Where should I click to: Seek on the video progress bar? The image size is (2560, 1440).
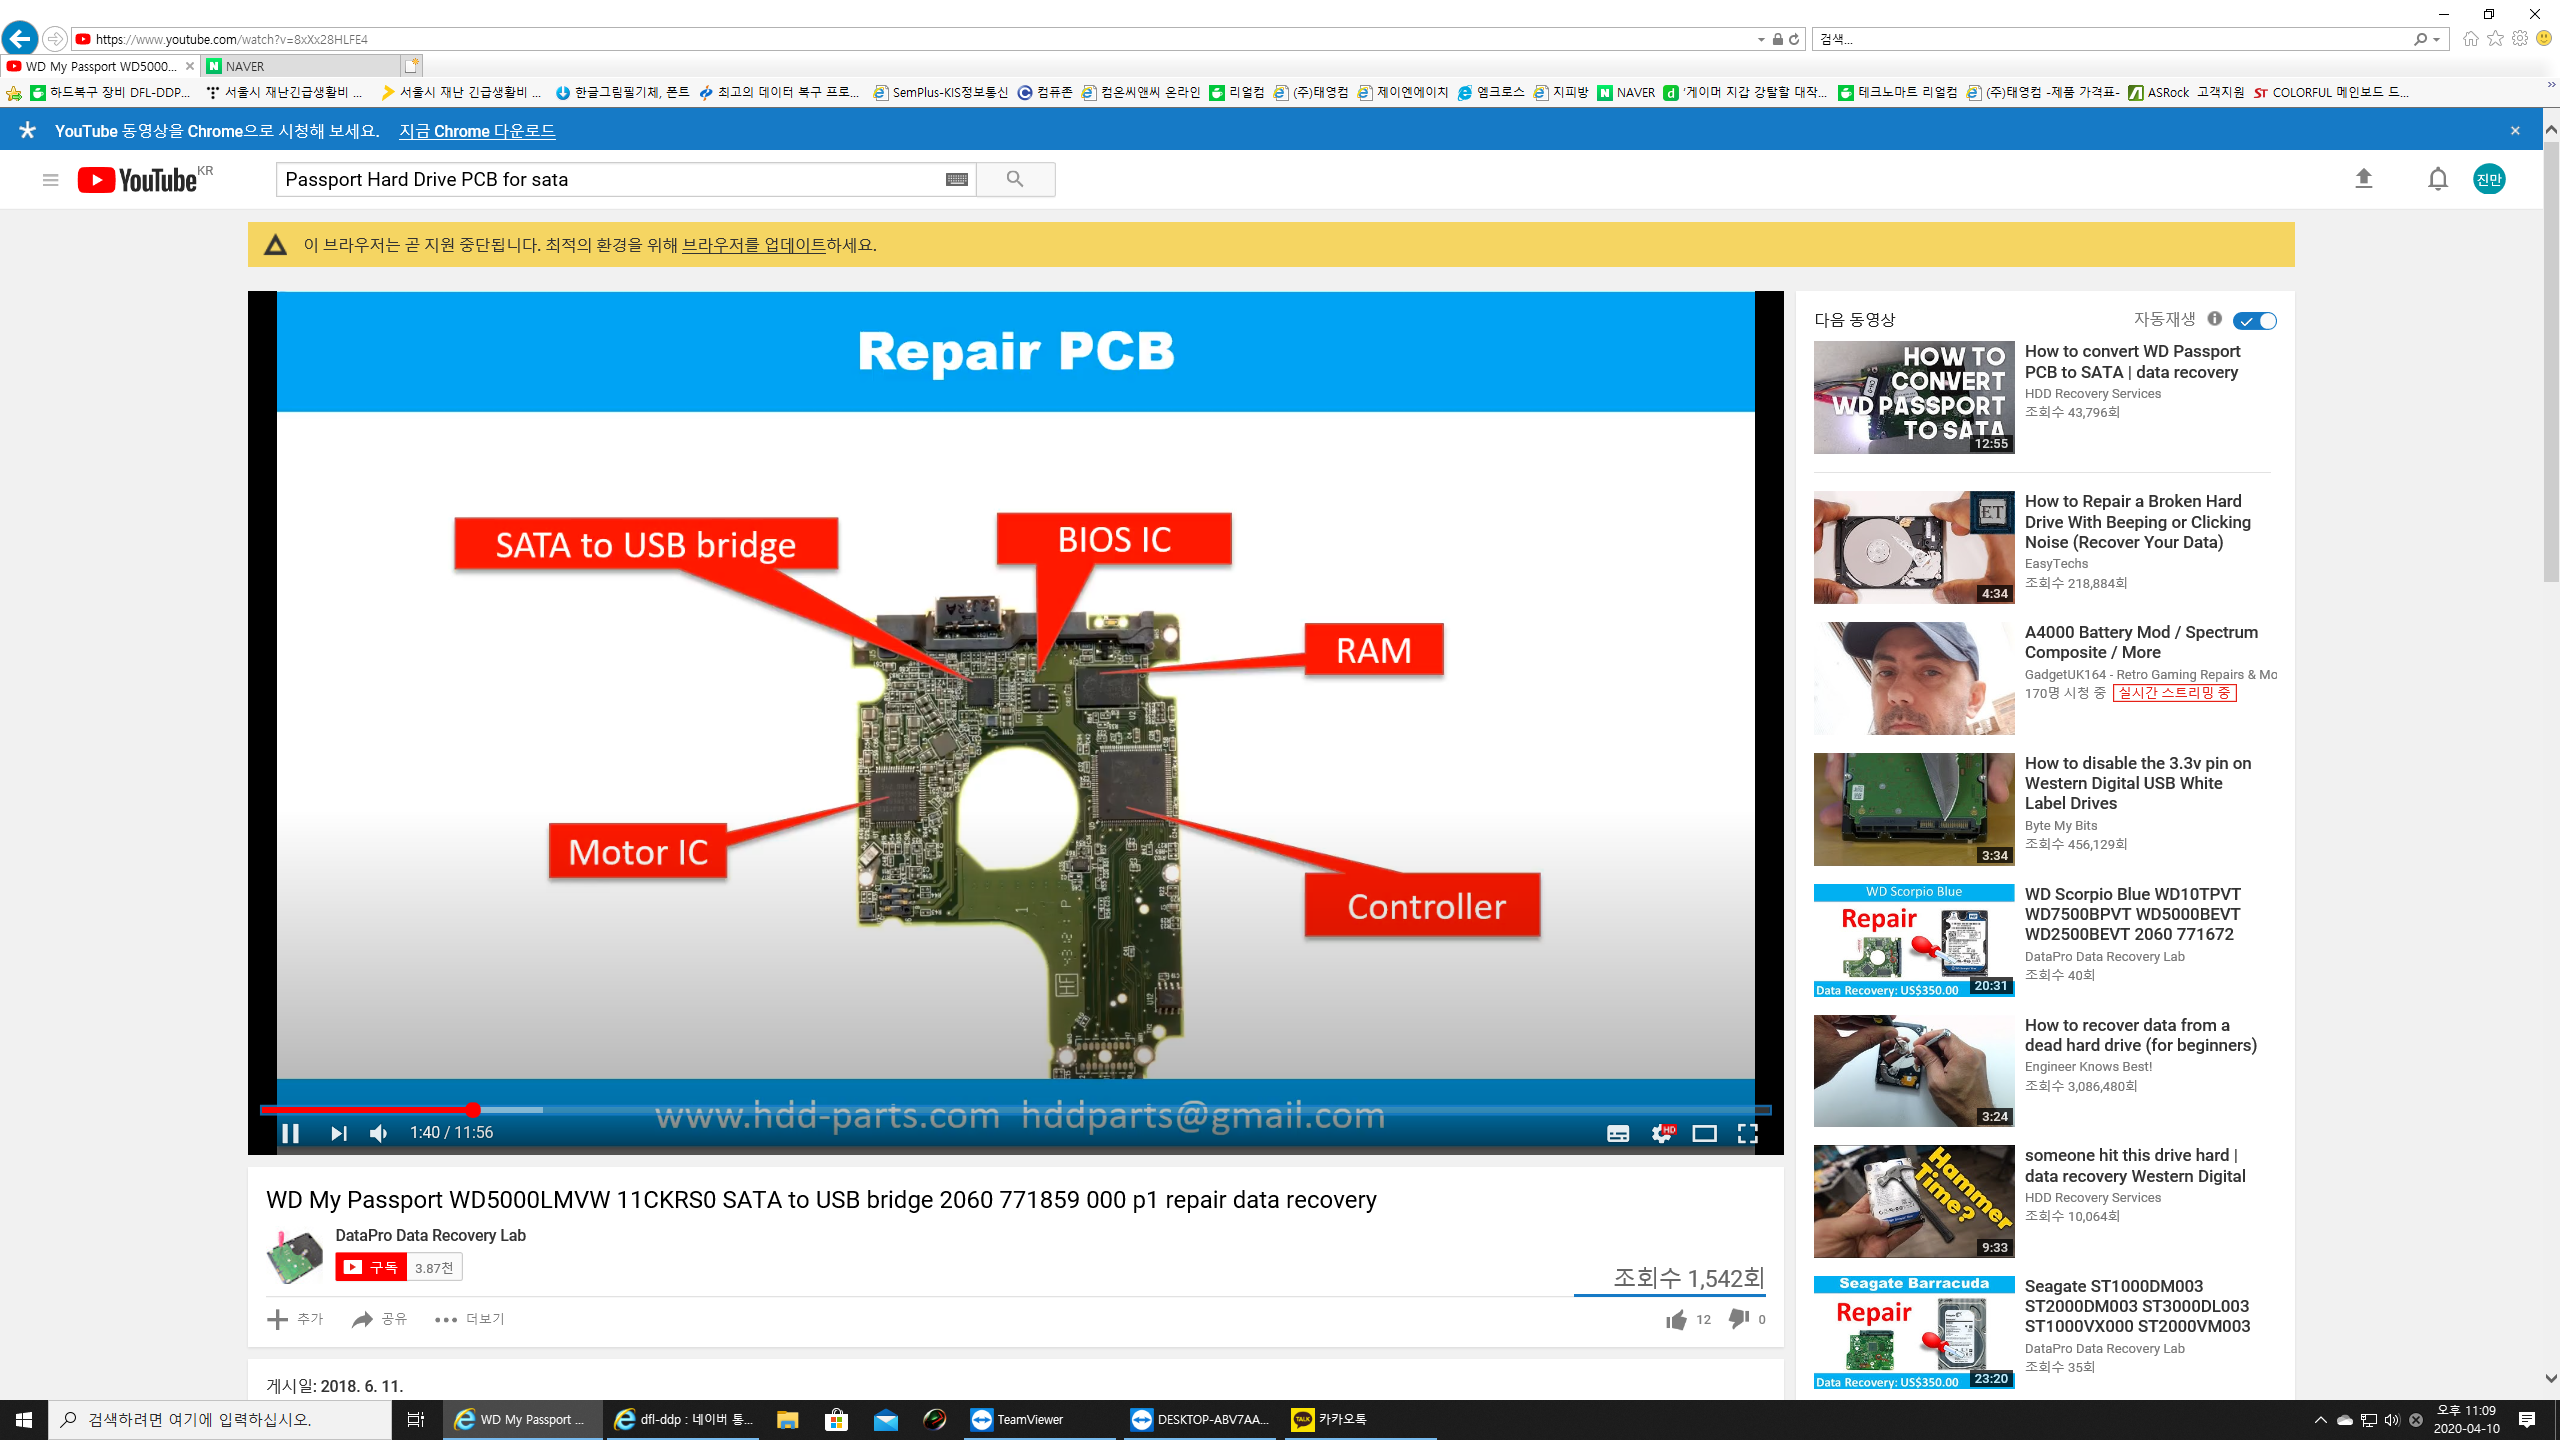click(1015, 1110)
